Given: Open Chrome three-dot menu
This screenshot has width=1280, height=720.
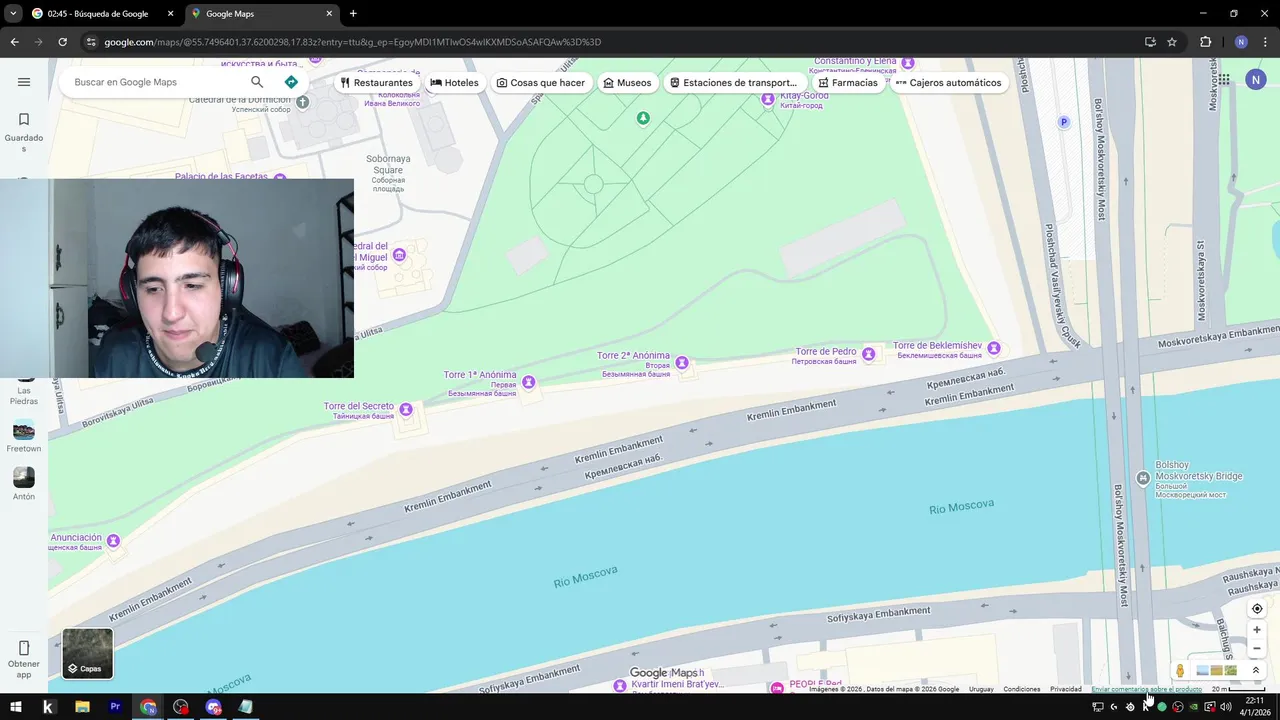Looking at the screenshot, I should (x=1265, y=42).
